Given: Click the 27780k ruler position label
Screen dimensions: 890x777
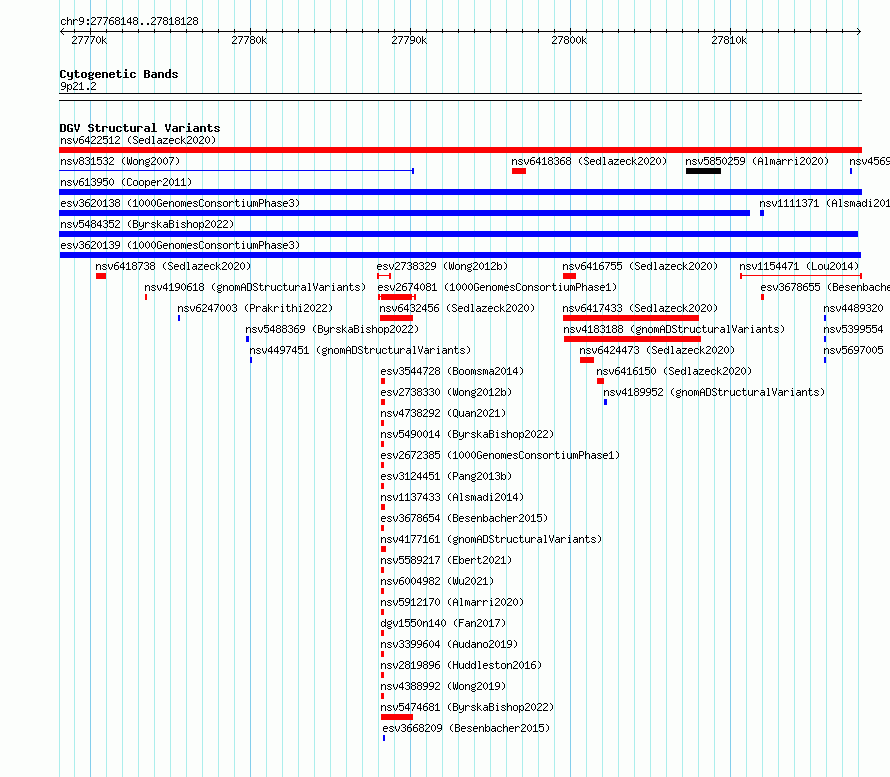Looking at the screenshot, I should point(249,40).
